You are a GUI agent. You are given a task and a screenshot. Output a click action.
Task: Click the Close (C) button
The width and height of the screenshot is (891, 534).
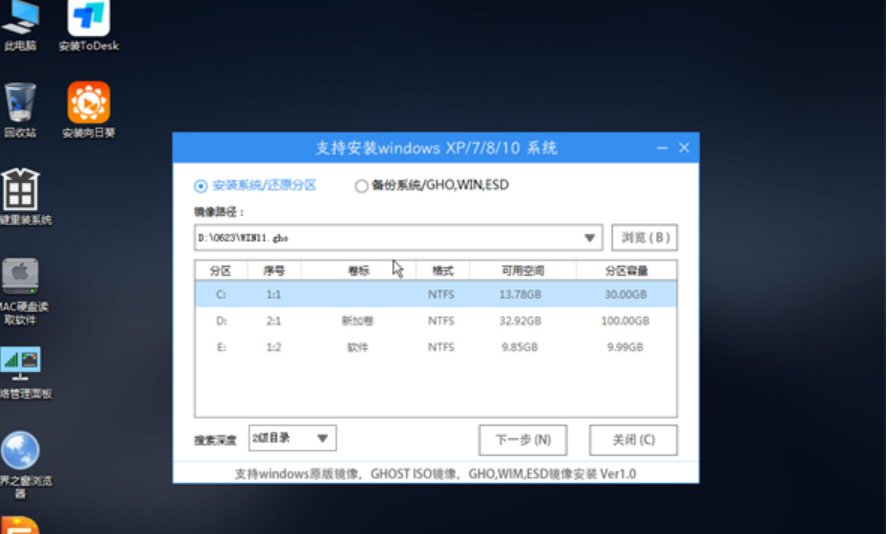(633, 440)
